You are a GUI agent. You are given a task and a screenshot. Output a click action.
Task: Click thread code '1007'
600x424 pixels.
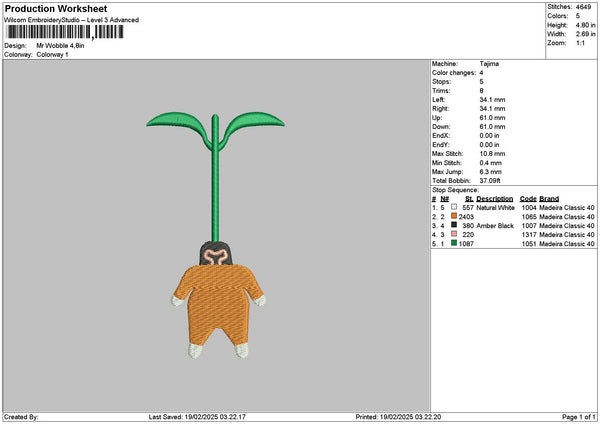click(x=529, y=226)
